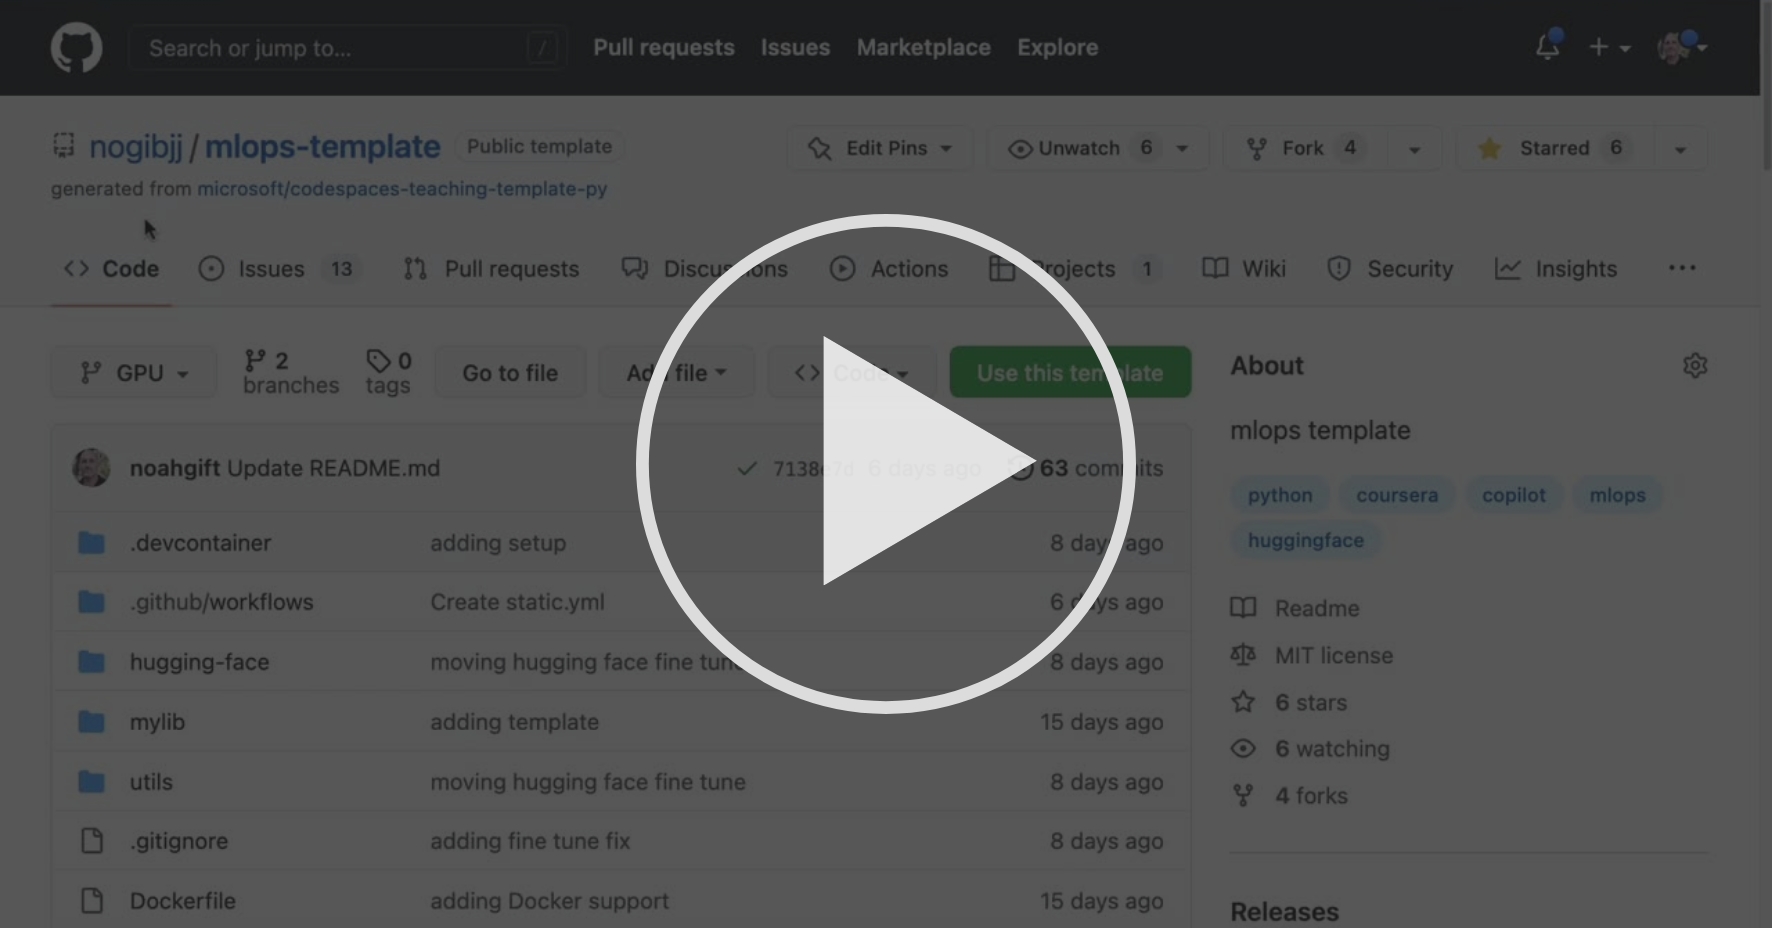
Task: Click the fork icon next to Fork count
Action: [1257, 148]
